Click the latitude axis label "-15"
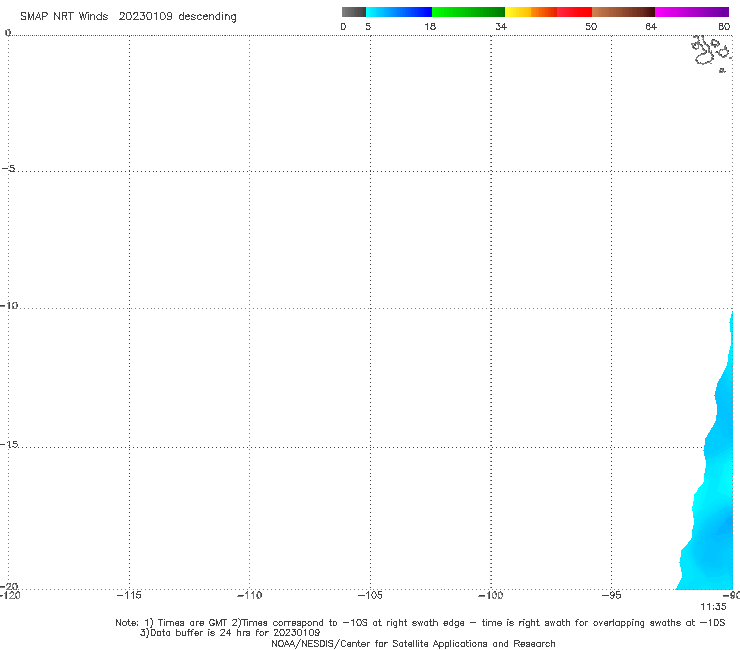740x650 pixels. pos(9,444)
